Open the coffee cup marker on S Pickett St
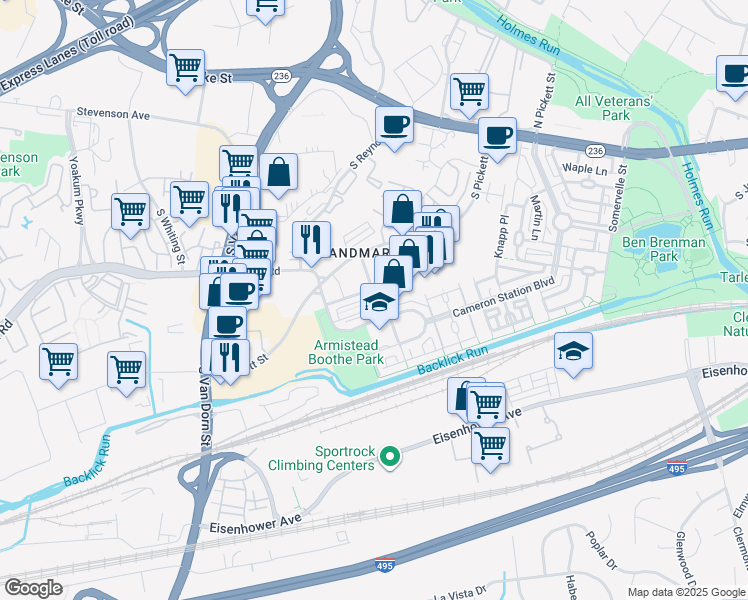 coord(497,139)
